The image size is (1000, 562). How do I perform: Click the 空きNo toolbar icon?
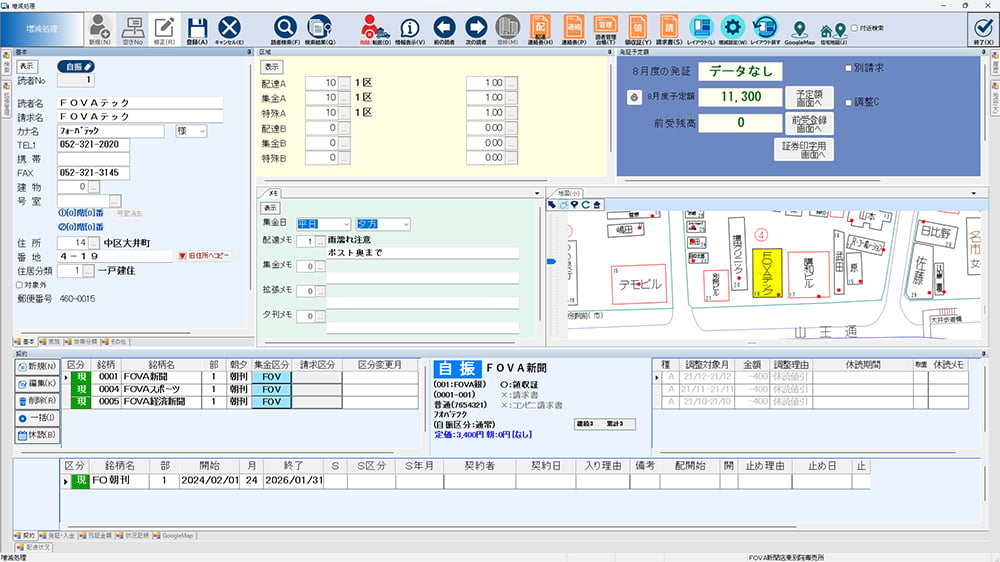click(x=133, y=29)
